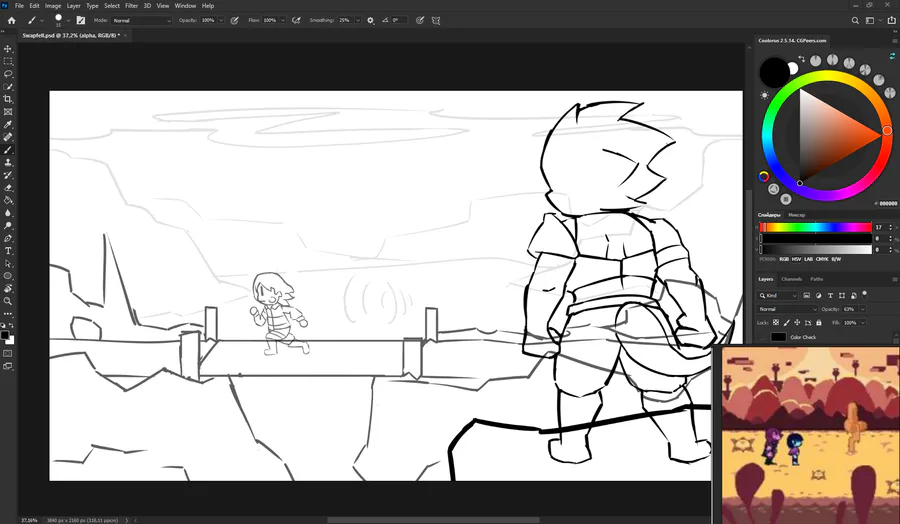Open the brush preset picker arrow

(x=68, y=20)
